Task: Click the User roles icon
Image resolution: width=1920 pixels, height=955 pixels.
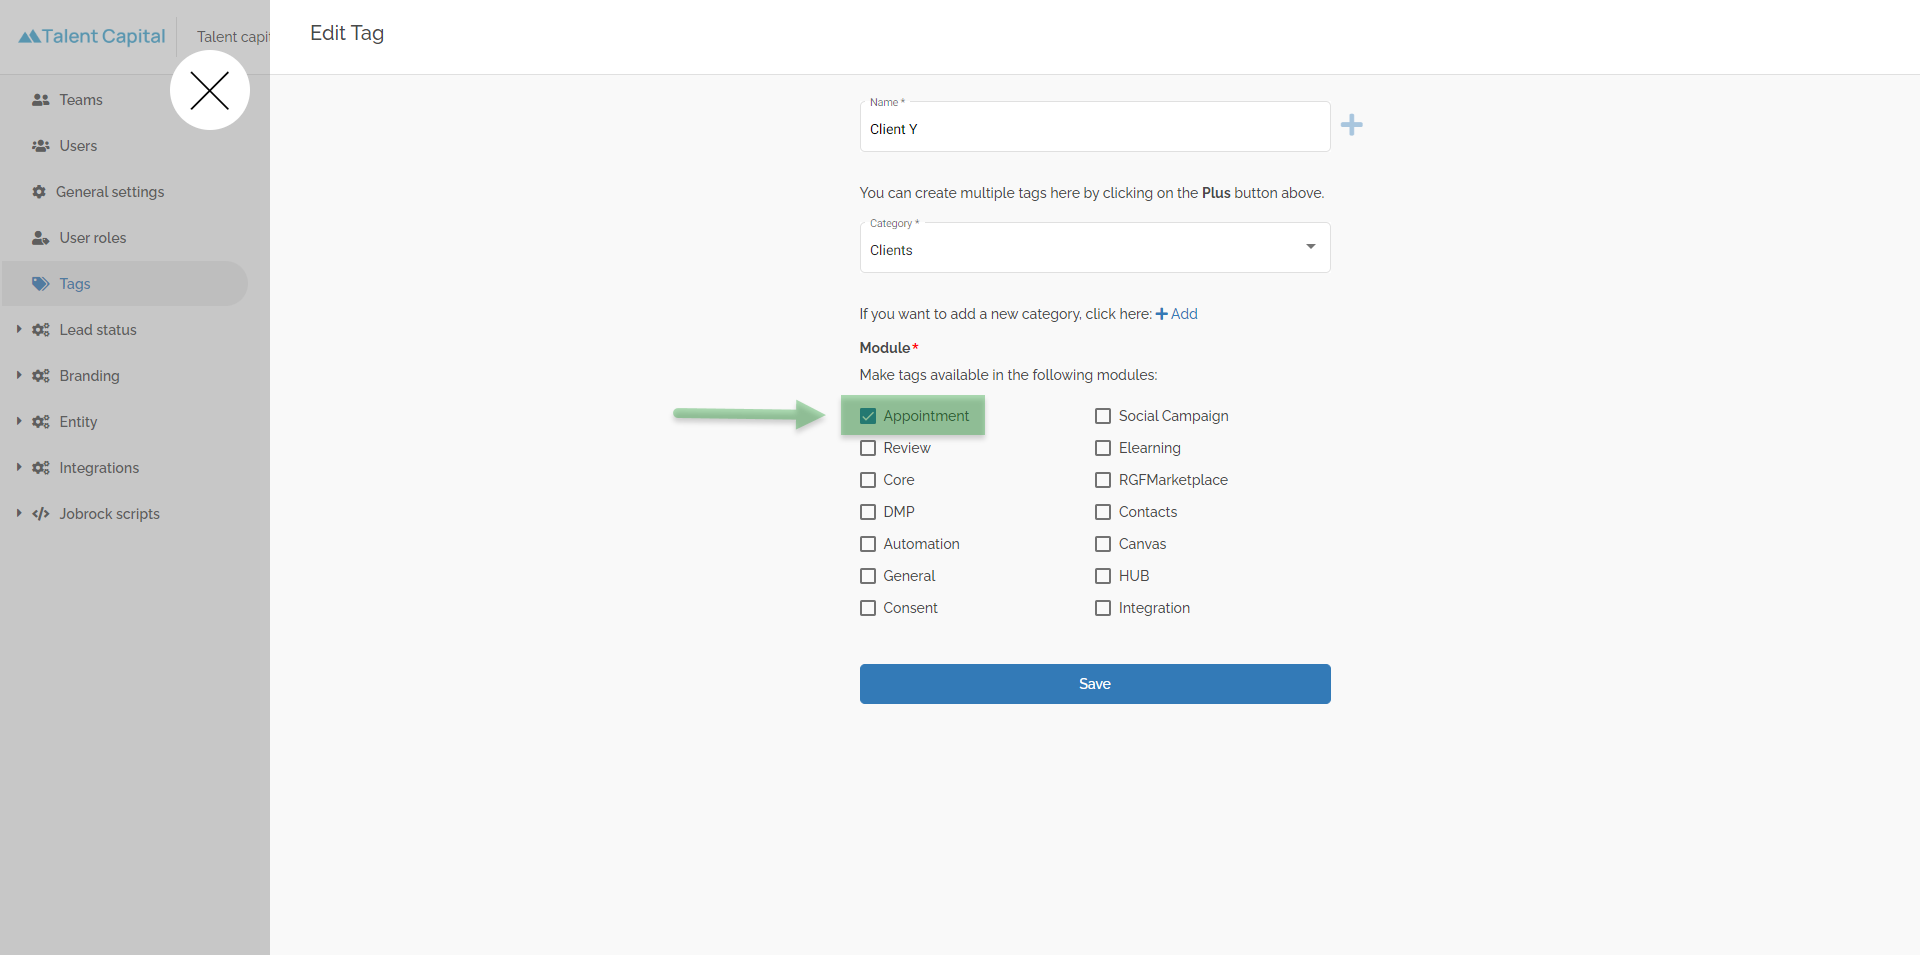Action: pos(41,238)
